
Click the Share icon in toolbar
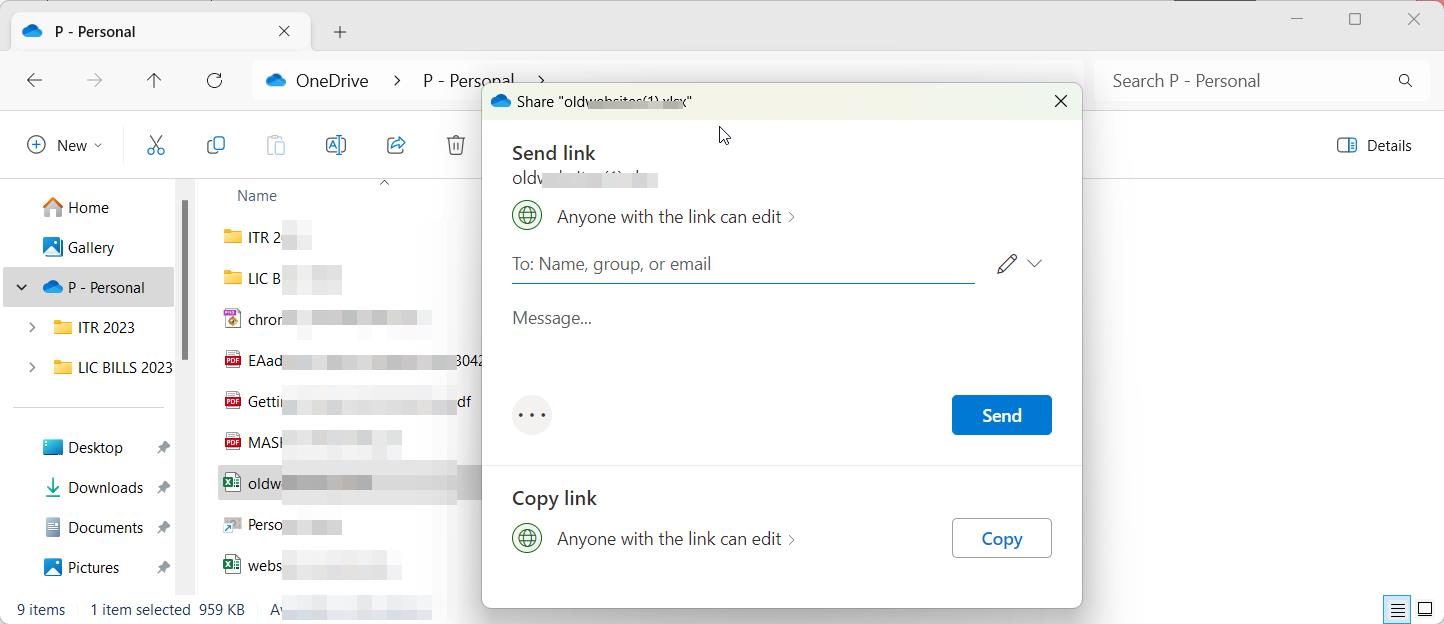pyautogui.click(x=396, y=145)
